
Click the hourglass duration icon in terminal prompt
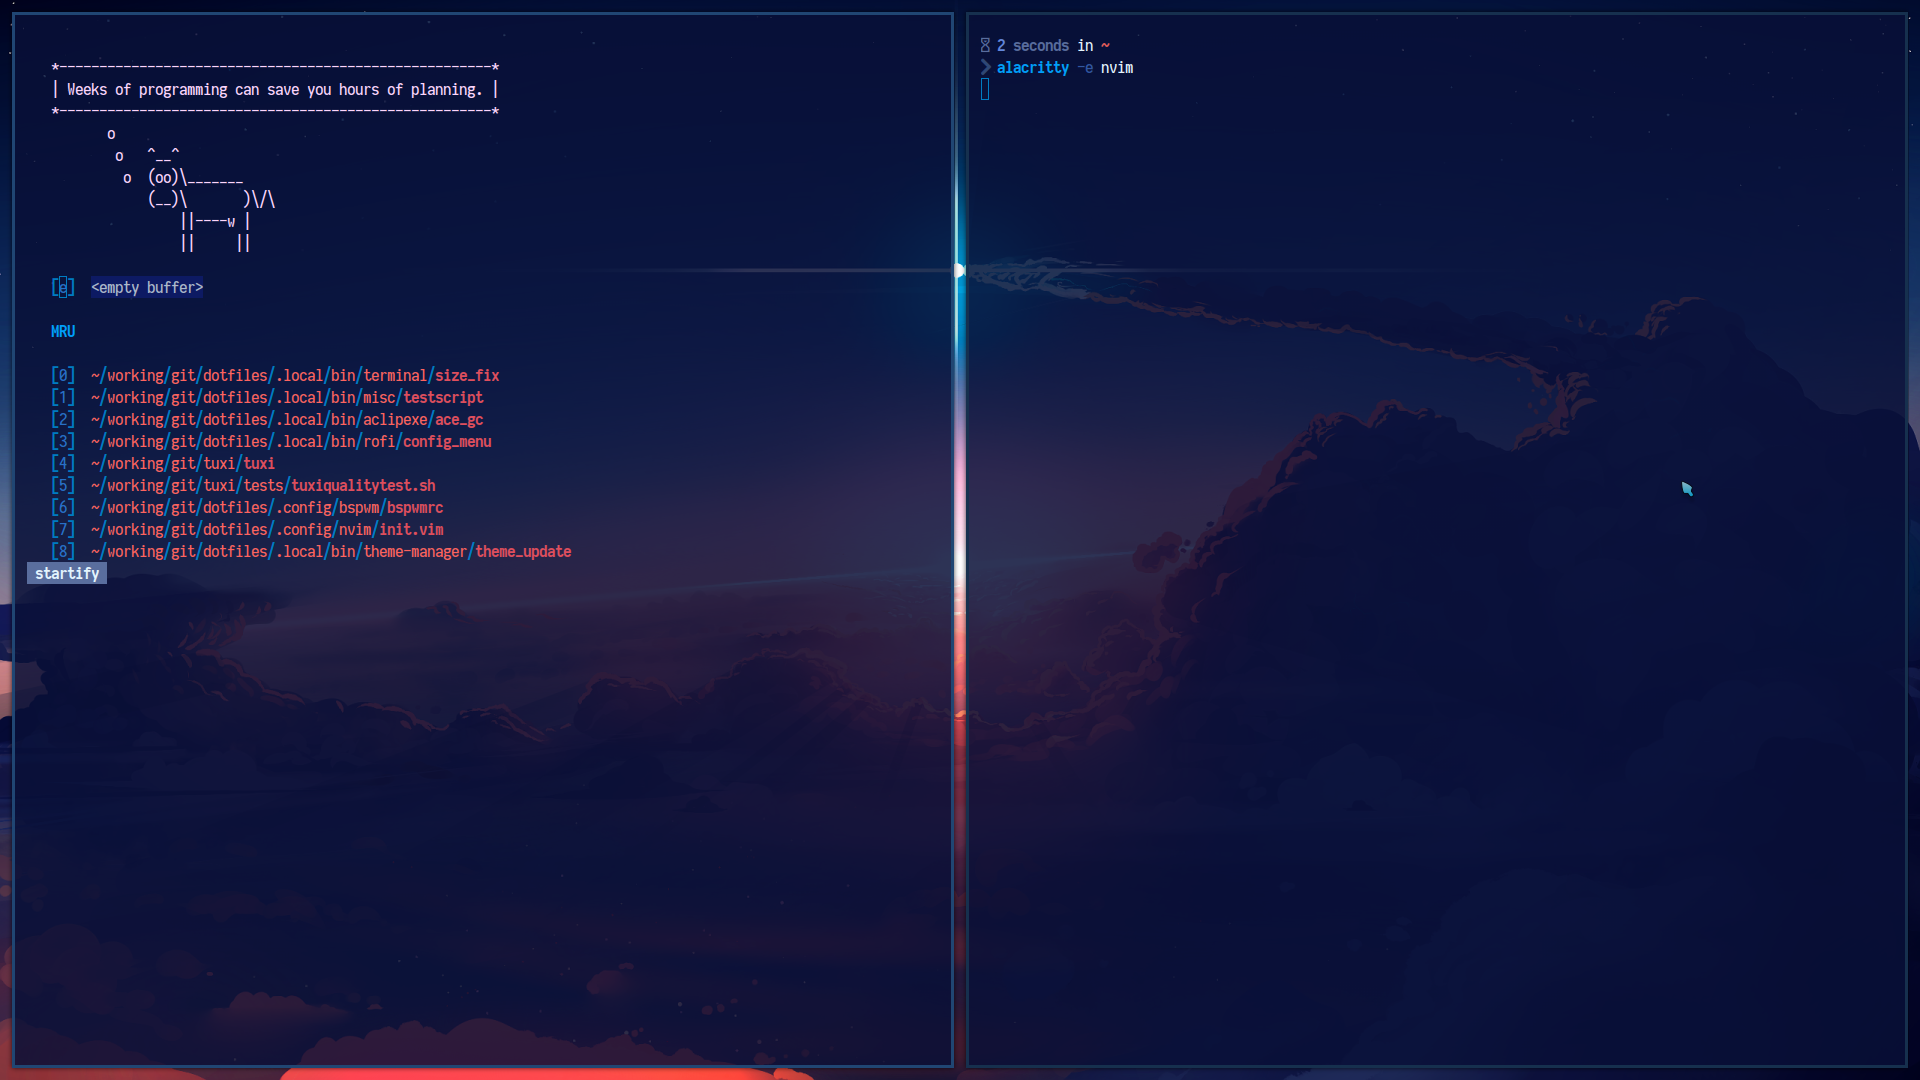[987, 45]
